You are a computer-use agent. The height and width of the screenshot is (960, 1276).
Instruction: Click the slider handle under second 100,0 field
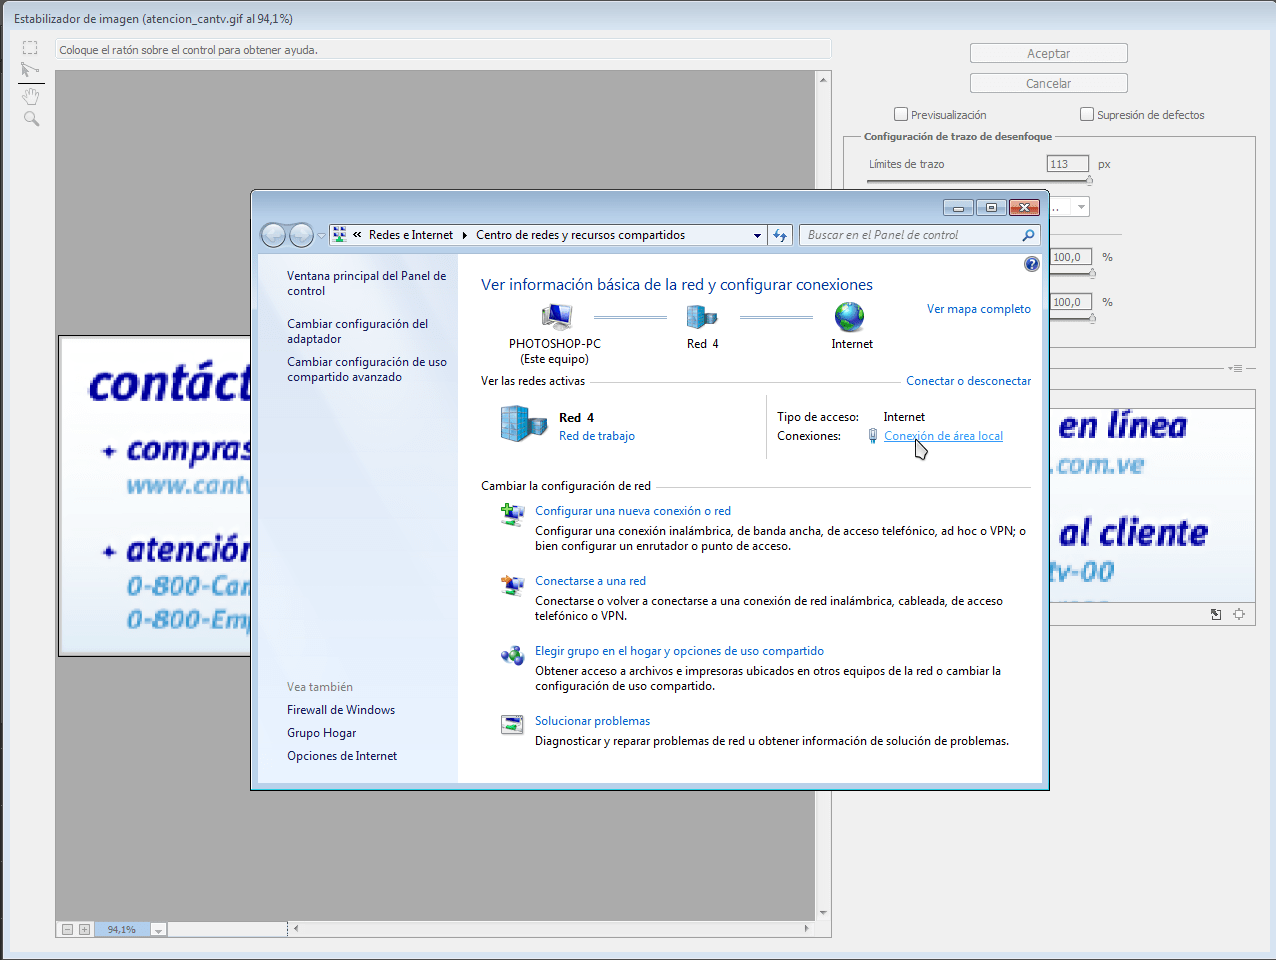click(1092, 318)
